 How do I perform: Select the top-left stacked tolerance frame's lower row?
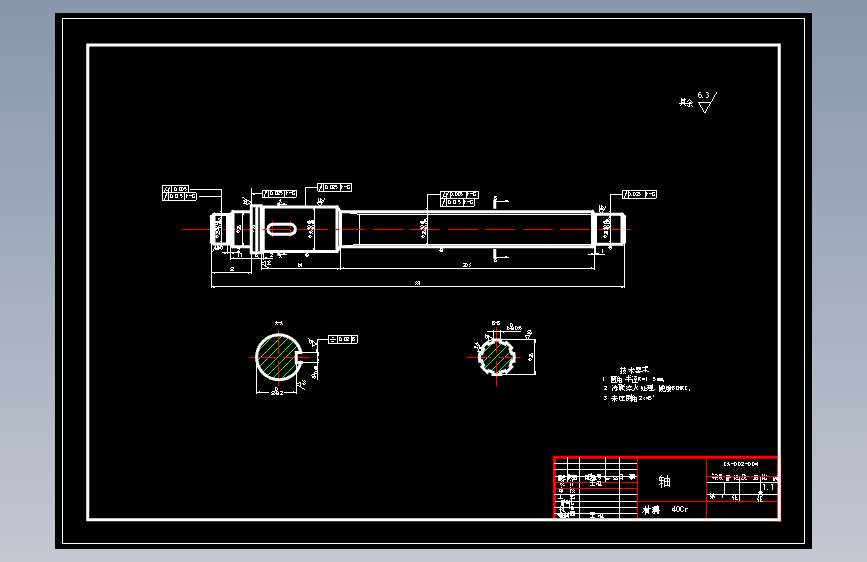(x=179, y=196)
